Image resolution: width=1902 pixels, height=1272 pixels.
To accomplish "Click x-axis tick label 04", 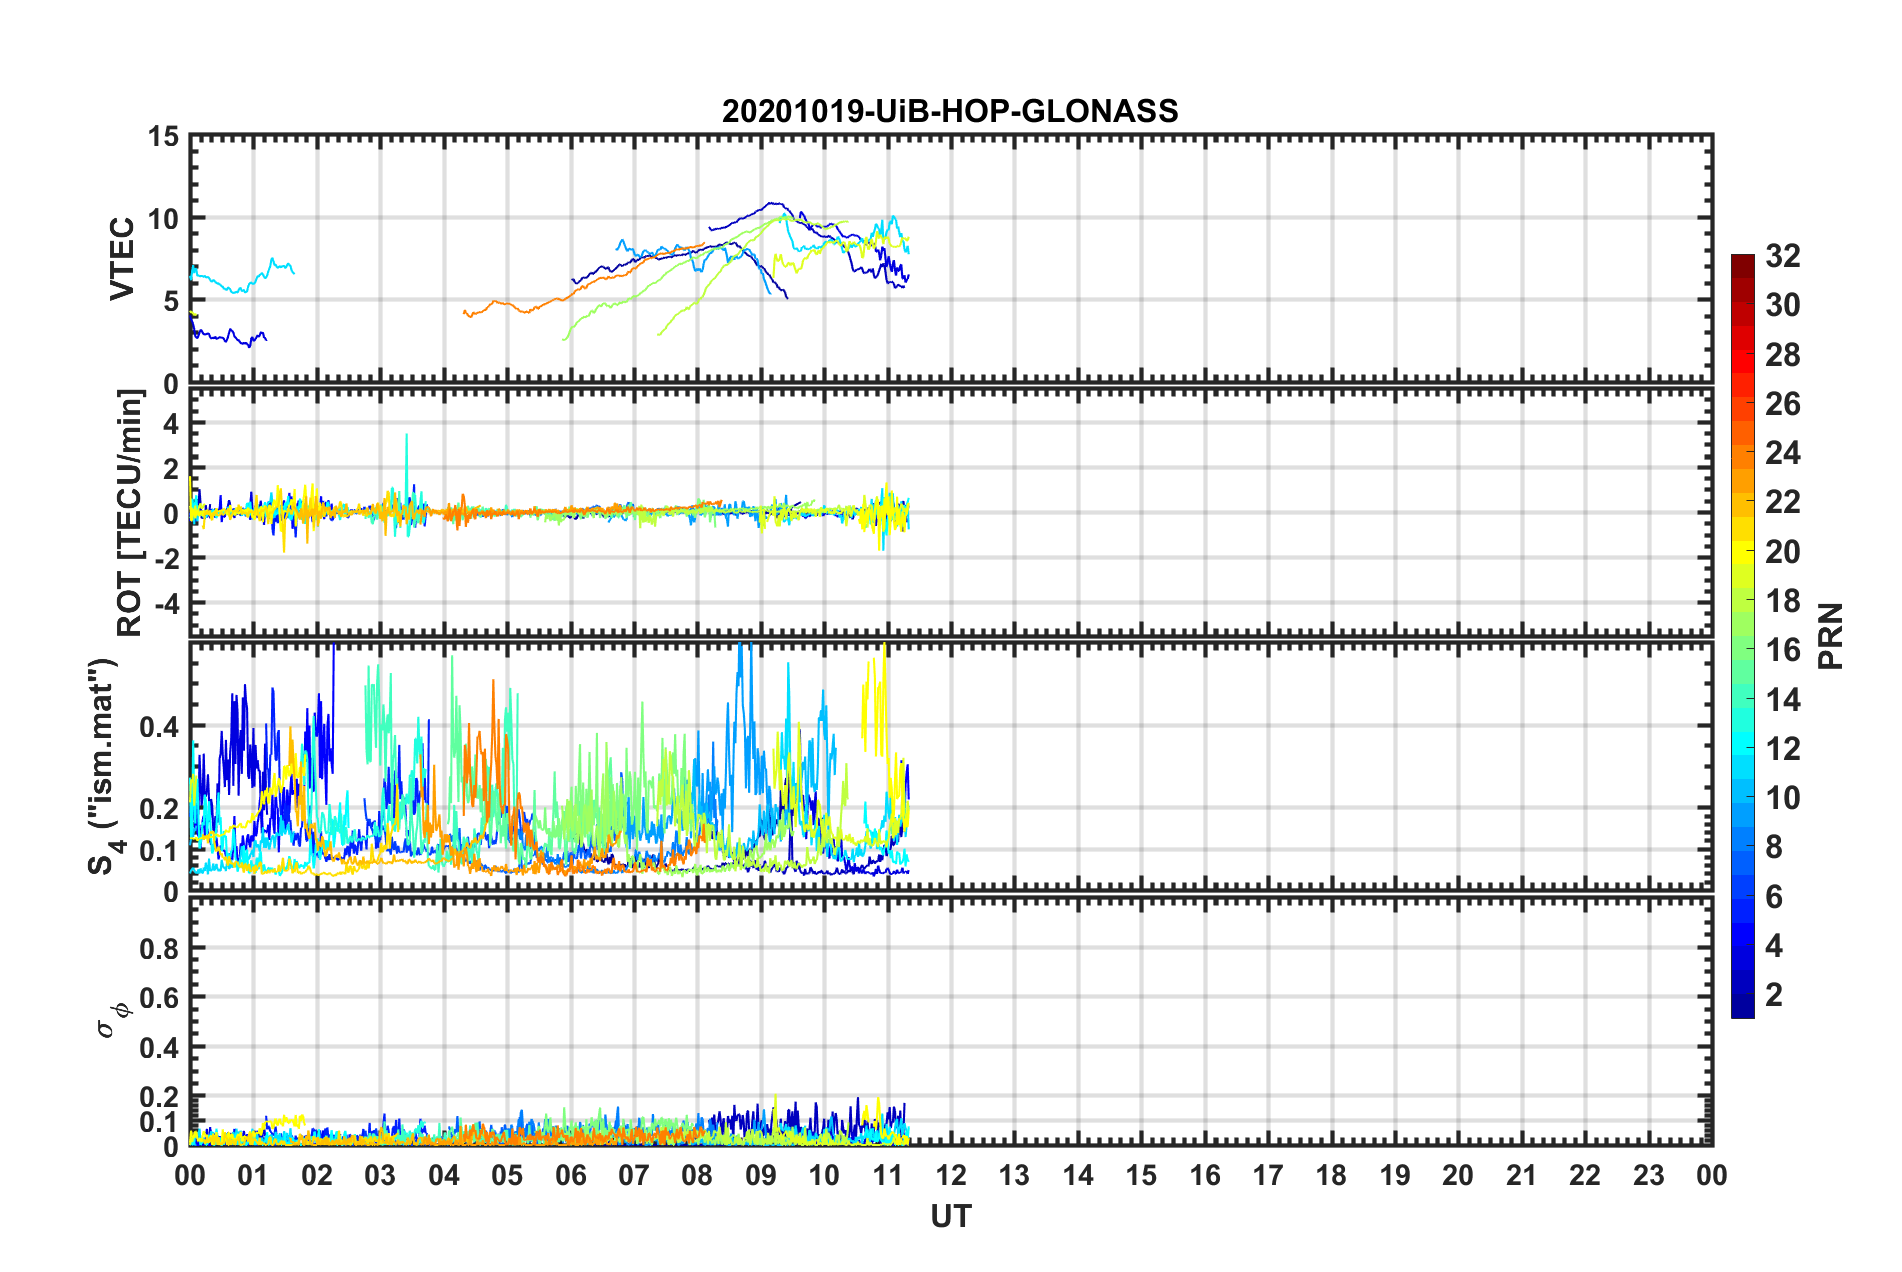I will (444, 1175).
